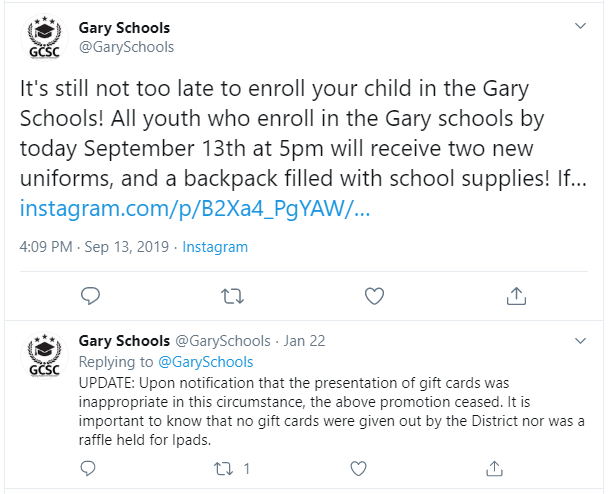
Task: Click the 4:09 PM Sep 13, 2019 timestamp
Action: (94, 247)
